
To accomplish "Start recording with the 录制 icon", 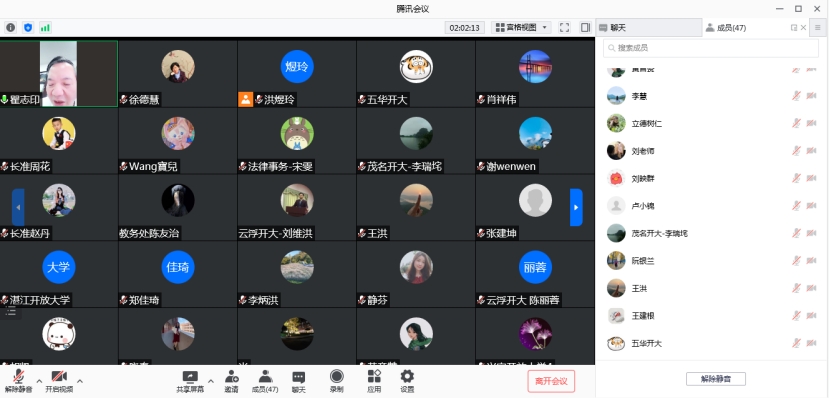I will point(337,376).
